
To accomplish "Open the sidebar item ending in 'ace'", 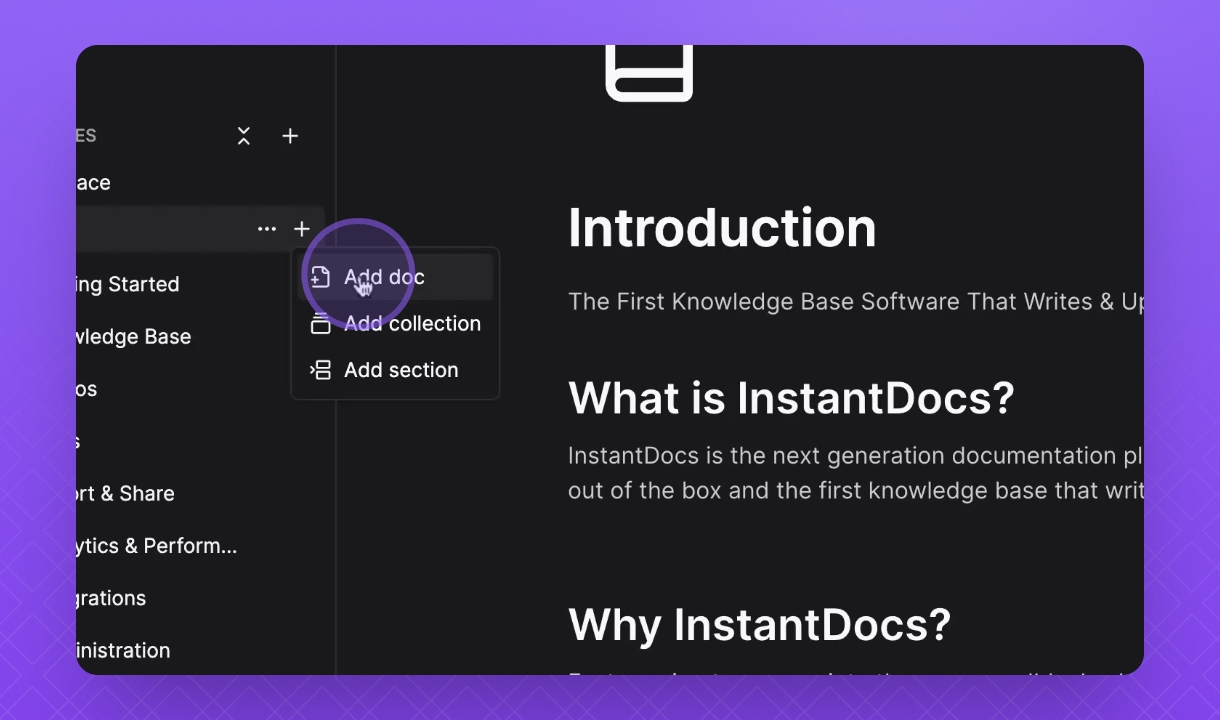I will 93,183.
